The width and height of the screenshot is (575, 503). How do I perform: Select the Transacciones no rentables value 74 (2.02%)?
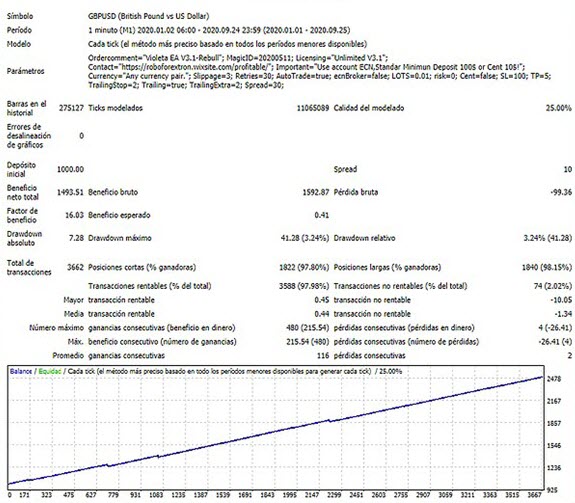click(x=553, y=286)
